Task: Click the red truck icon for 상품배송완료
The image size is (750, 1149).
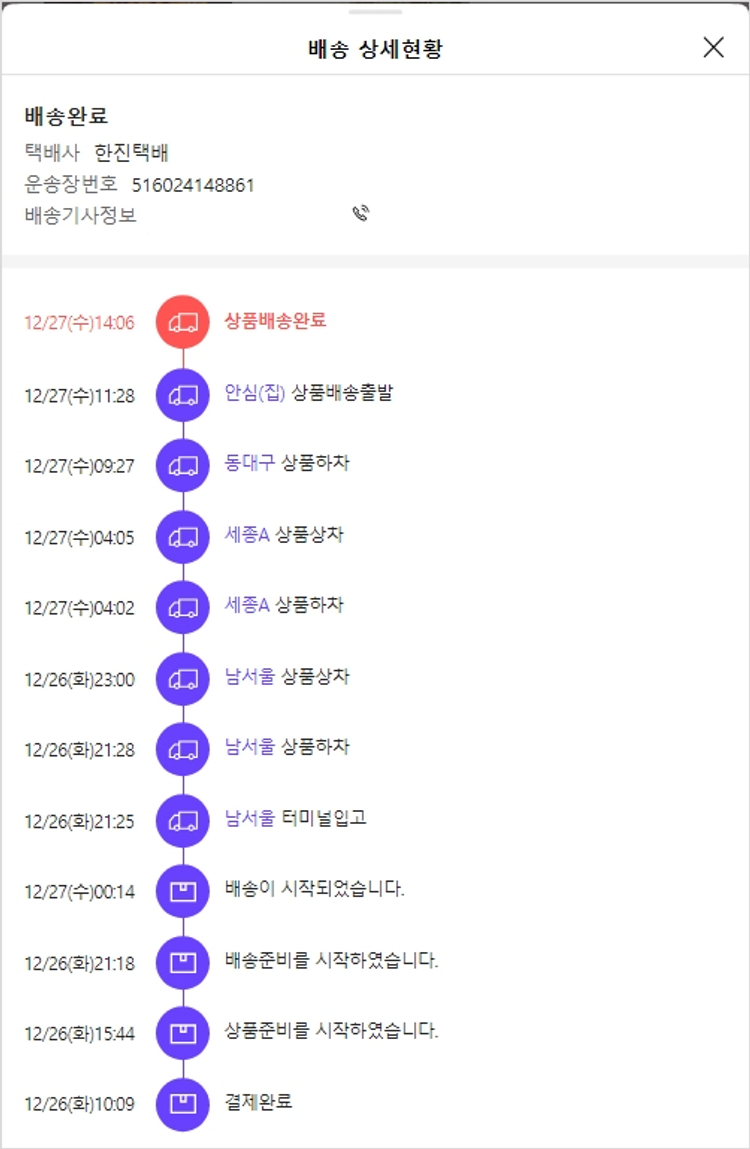Action: [183, 322]
